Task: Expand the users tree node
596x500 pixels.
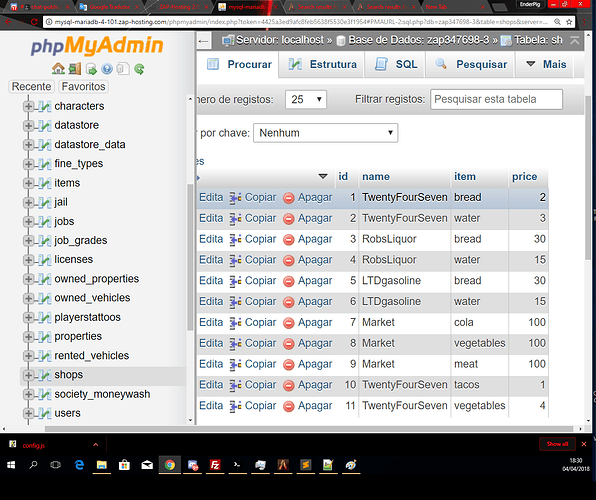Action: pos(28,413)
